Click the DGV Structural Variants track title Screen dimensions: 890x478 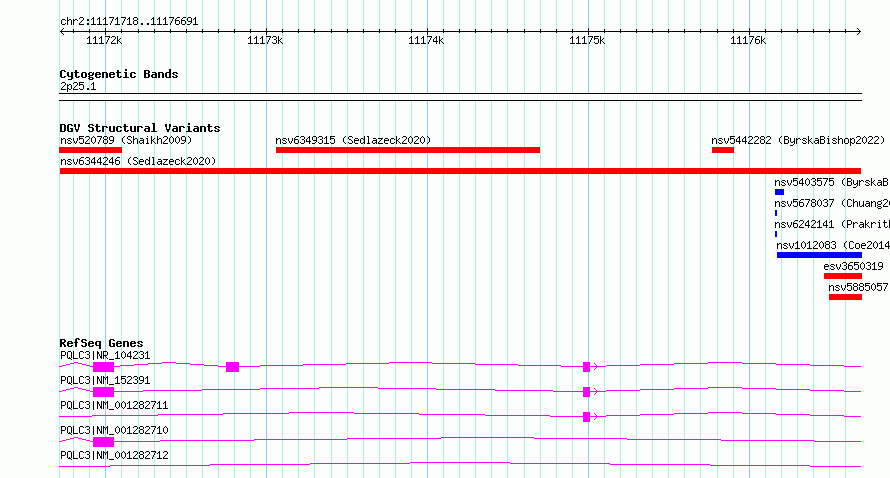point(140,128)
